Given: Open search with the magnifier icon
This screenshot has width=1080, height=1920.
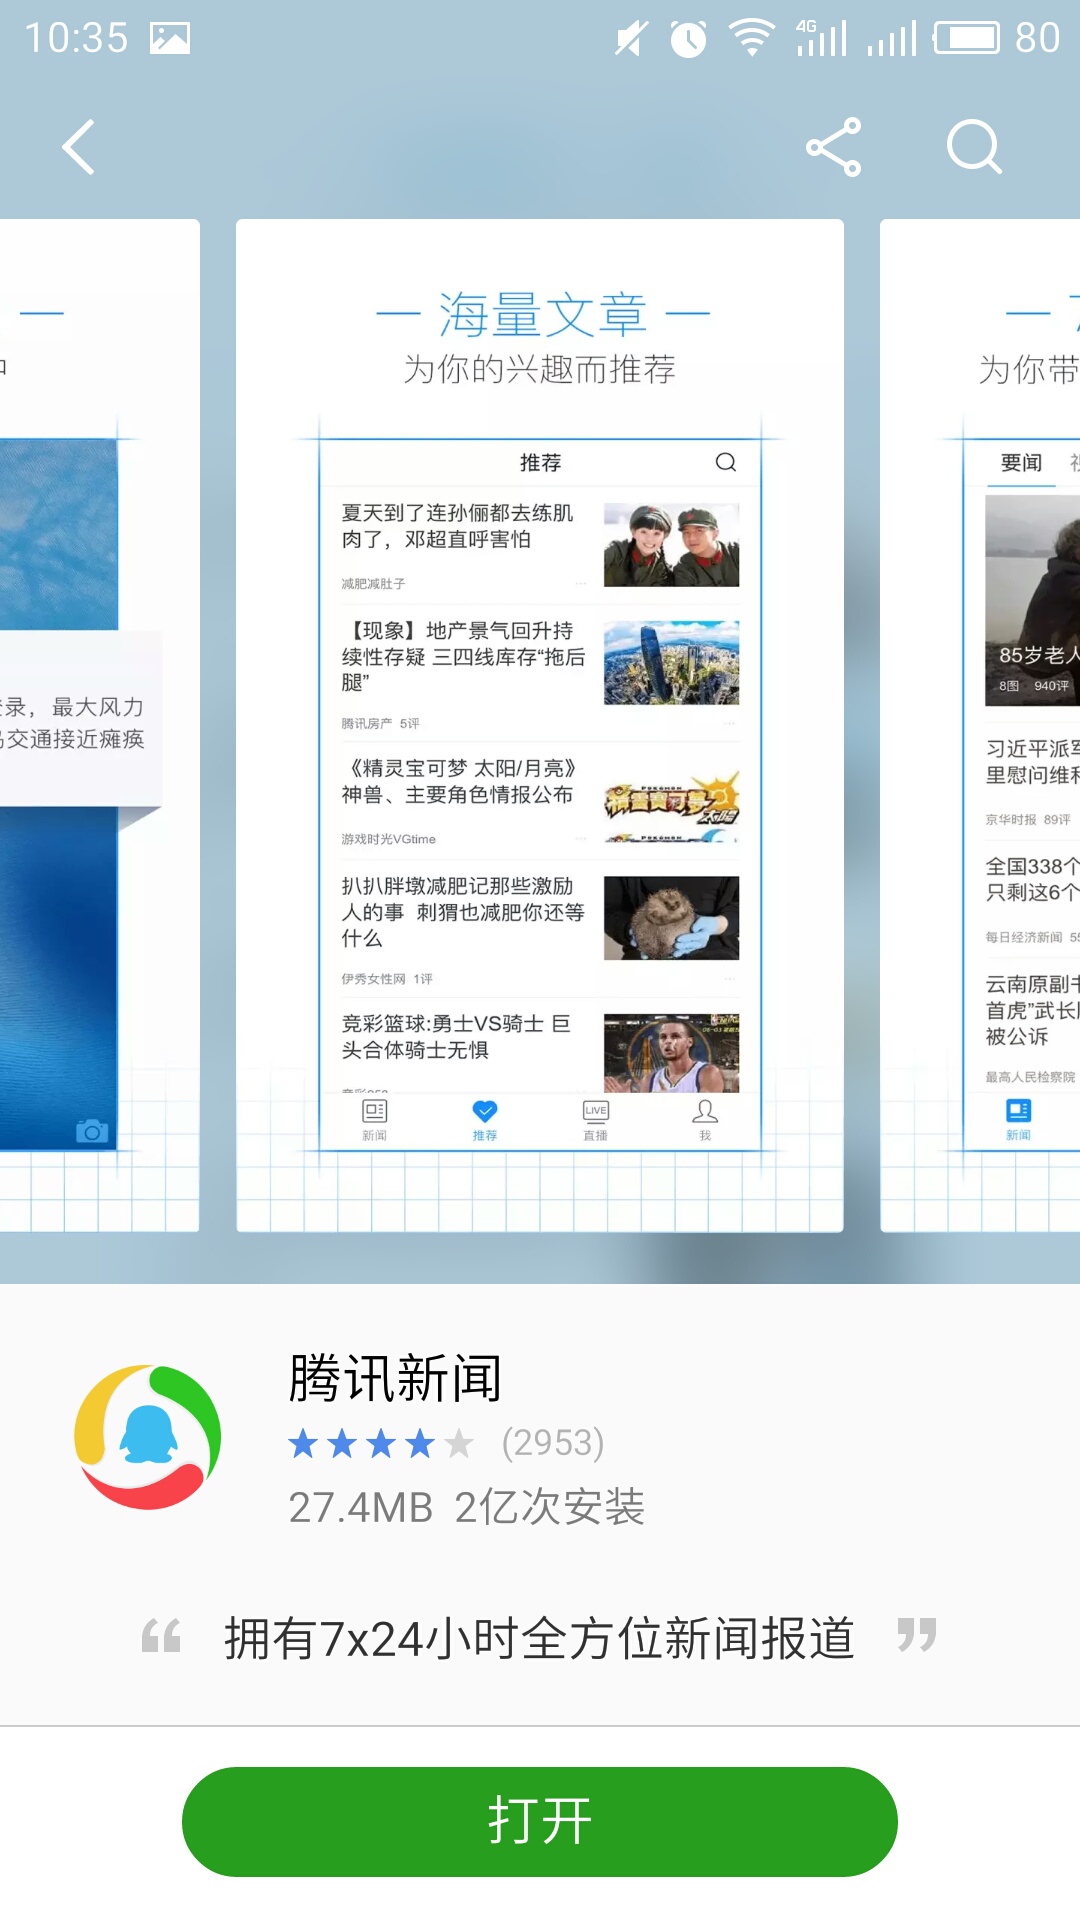Looking at the screenshot, I should pyautogui.click(x=973, y=148).
